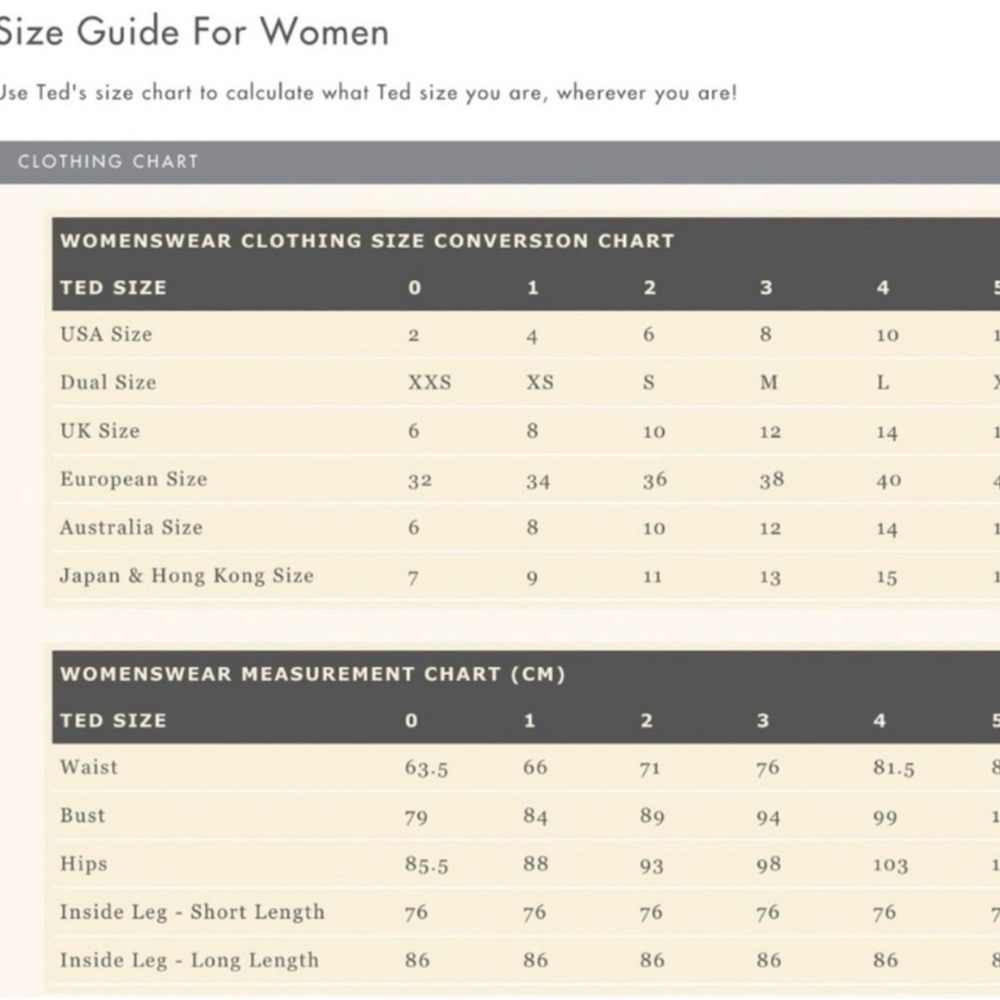Click the Dual Size M cell
This screenshot has height=1000, width=1000.
click(x=768, y=382)
